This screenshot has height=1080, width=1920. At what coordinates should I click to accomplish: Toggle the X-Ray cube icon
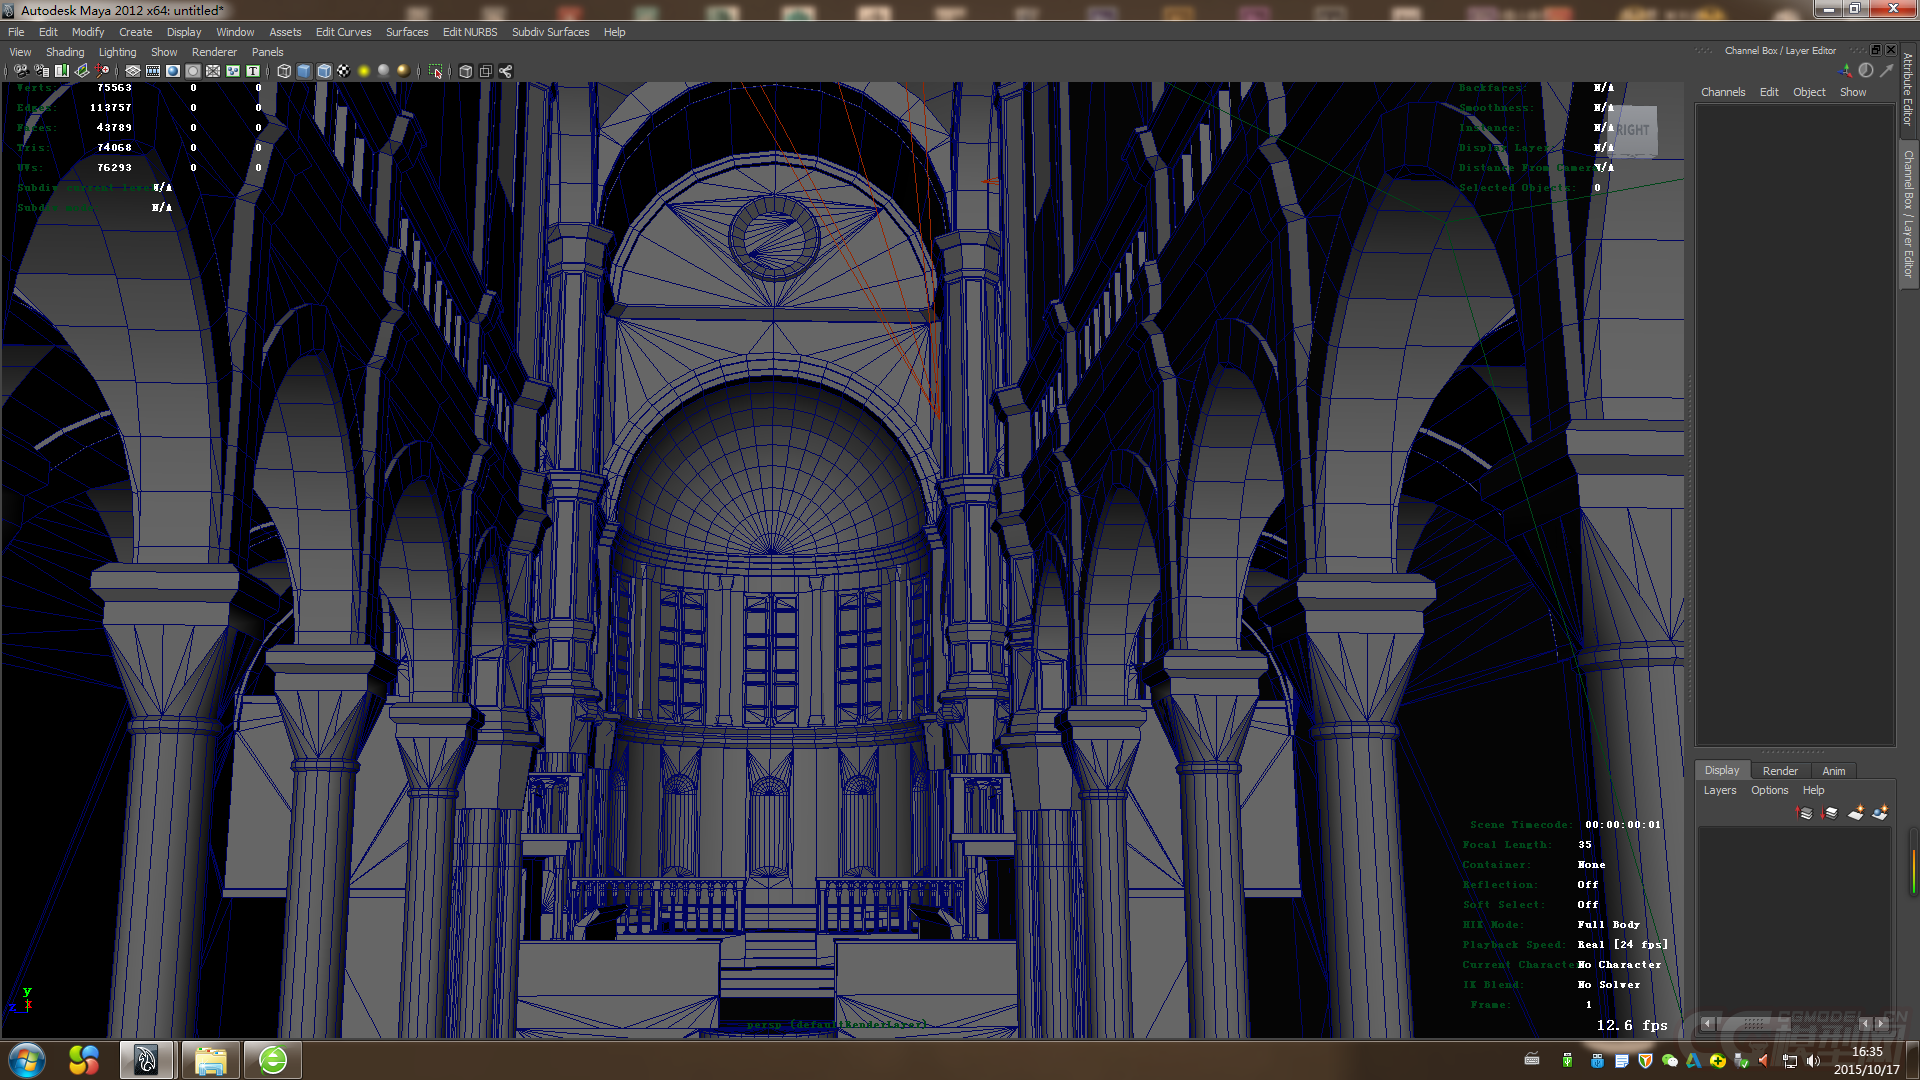[x=465, y=71]
